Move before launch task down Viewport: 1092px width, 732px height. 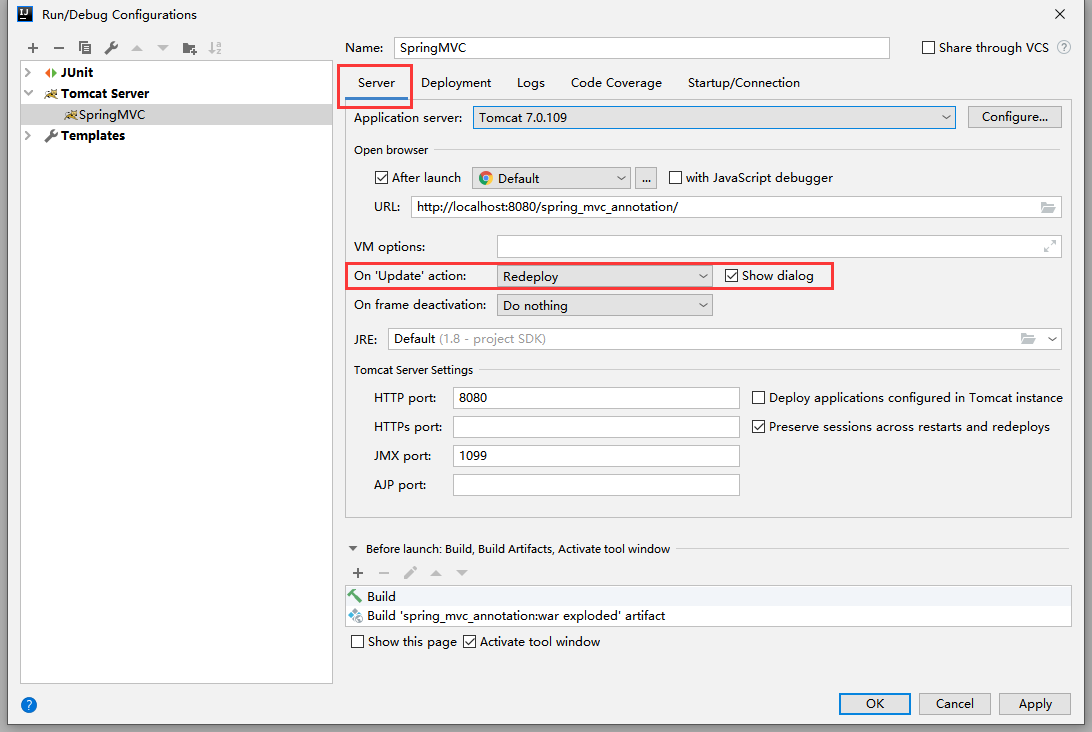(x=462, y=573)
